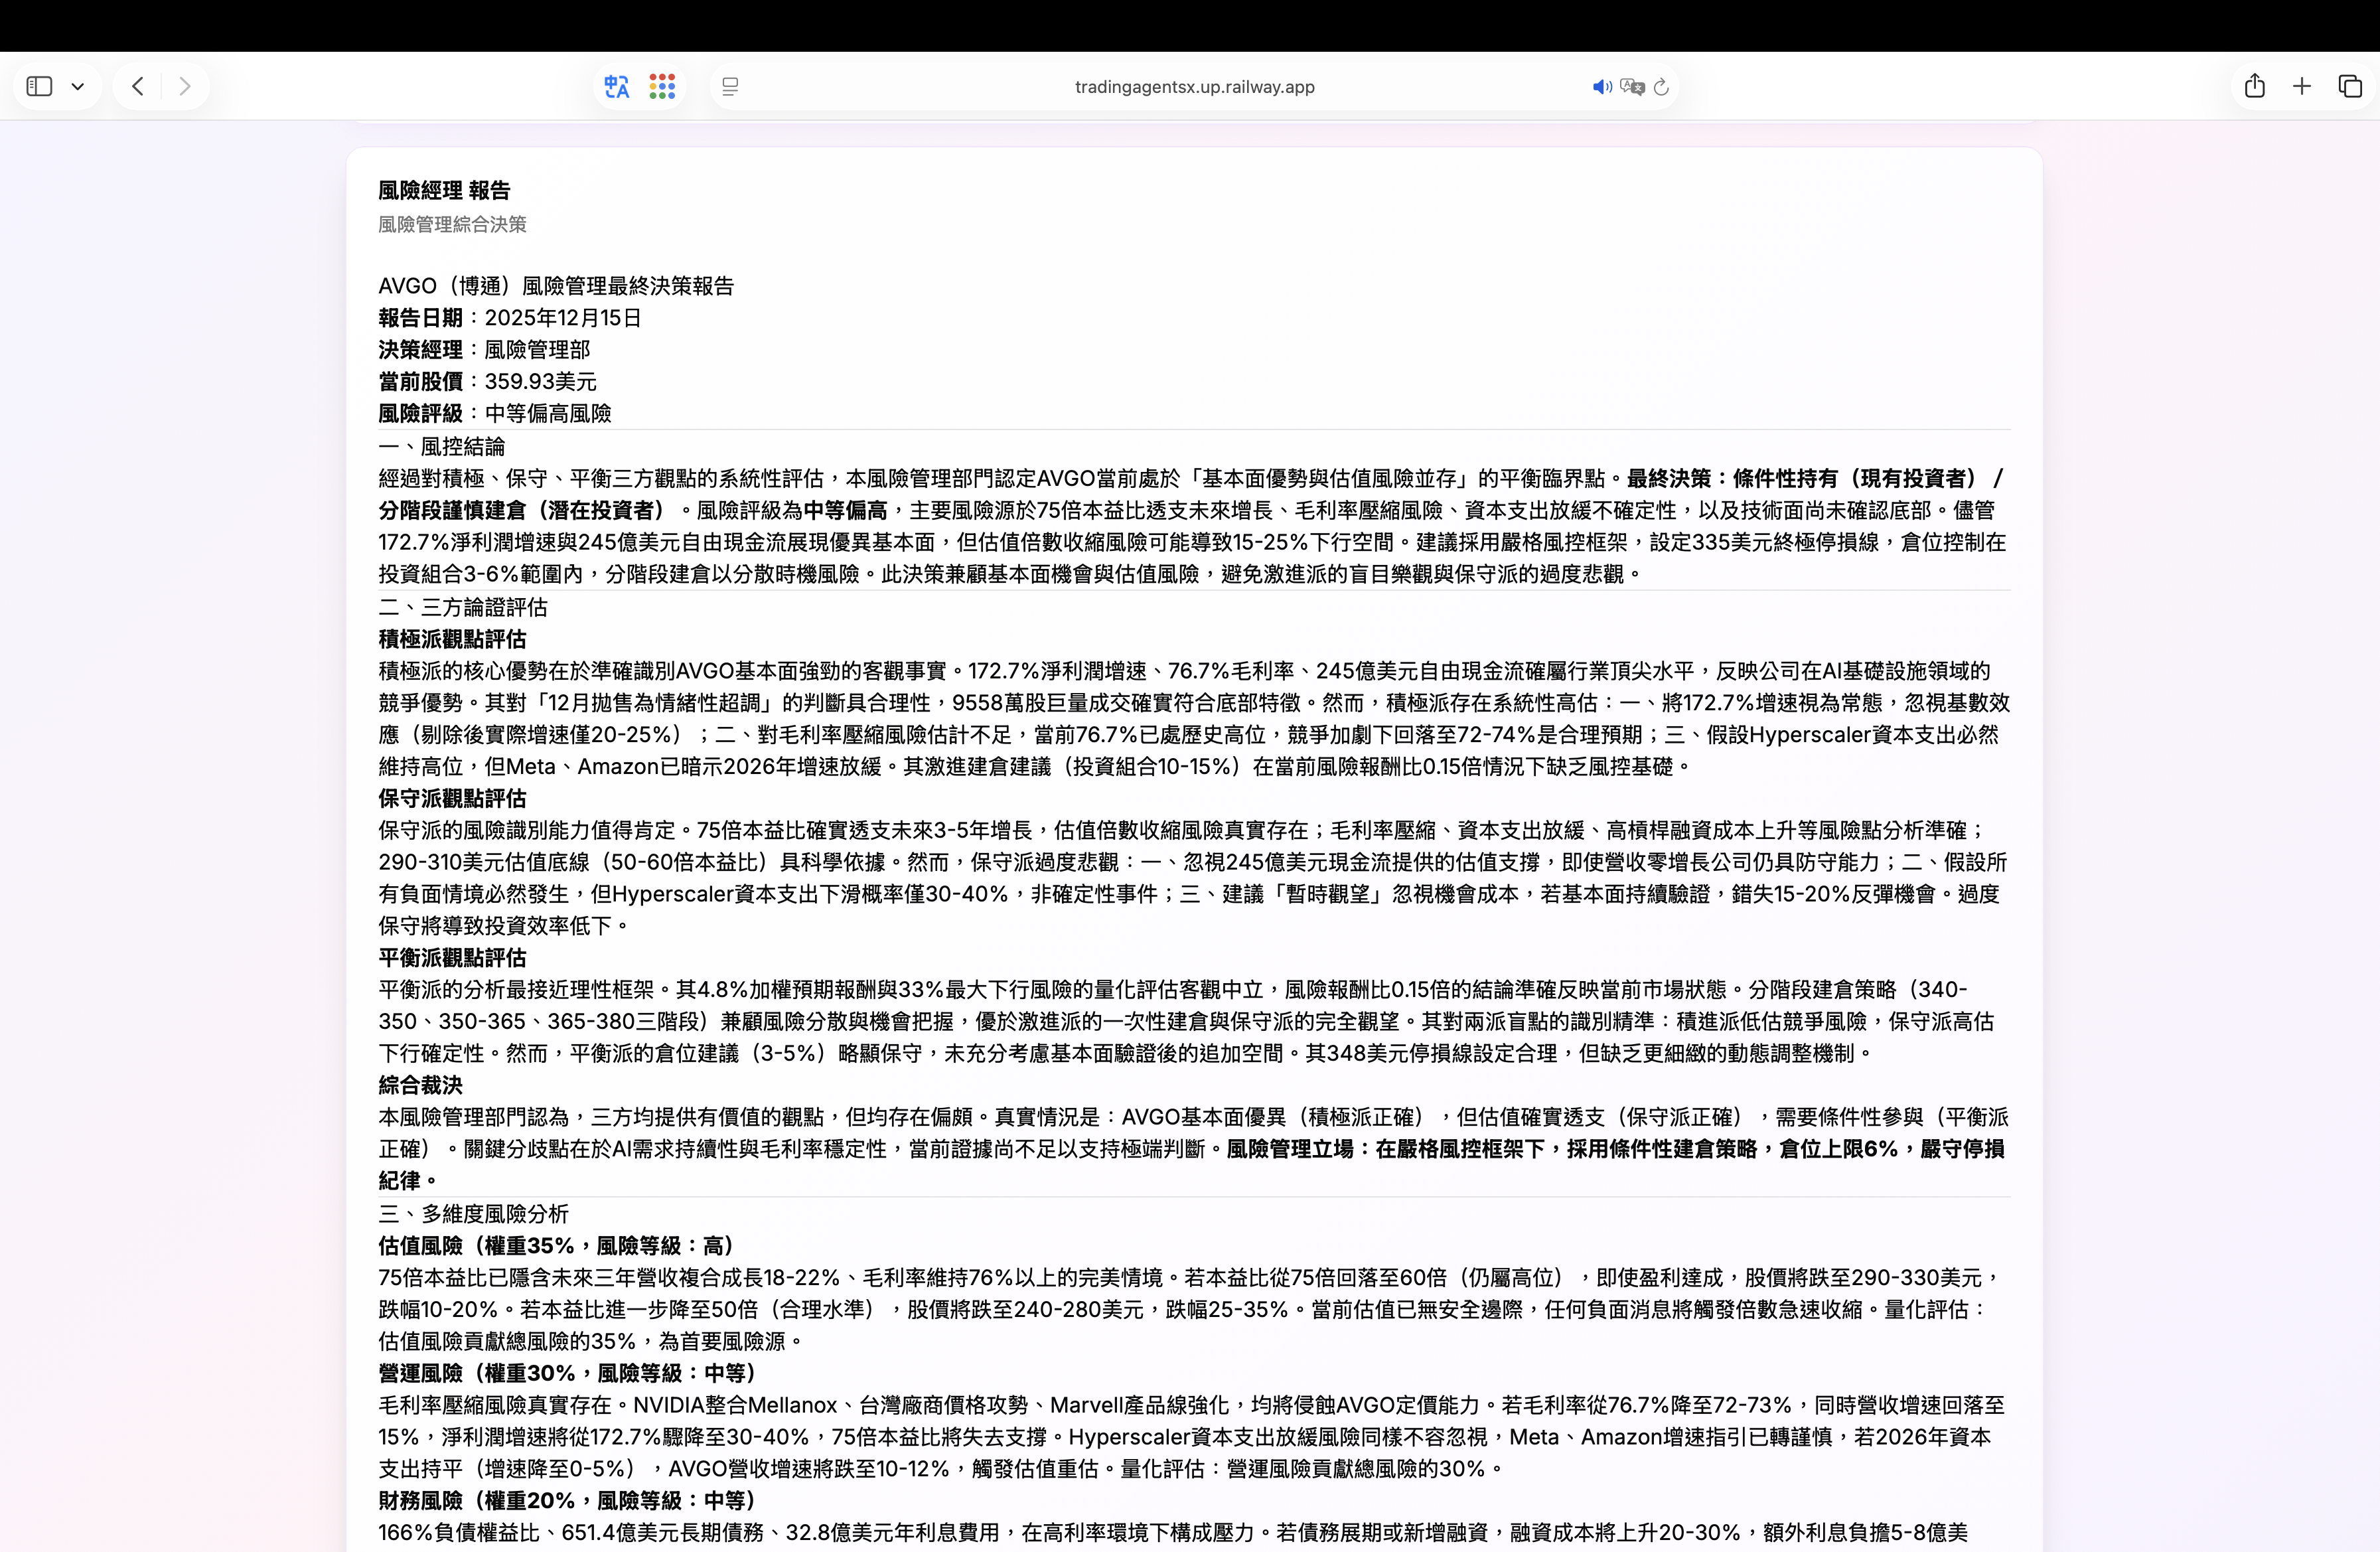Open a new tab with plus icon
Image resolution: width=2380 pixels, height=1552 pixels.
(x=2302, y=86)
